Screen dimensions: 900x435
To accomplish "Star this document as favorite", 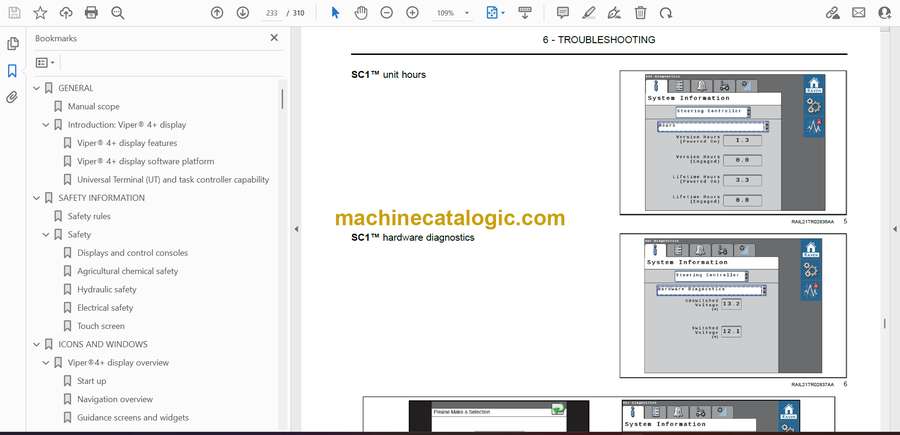I will (40, 13).
